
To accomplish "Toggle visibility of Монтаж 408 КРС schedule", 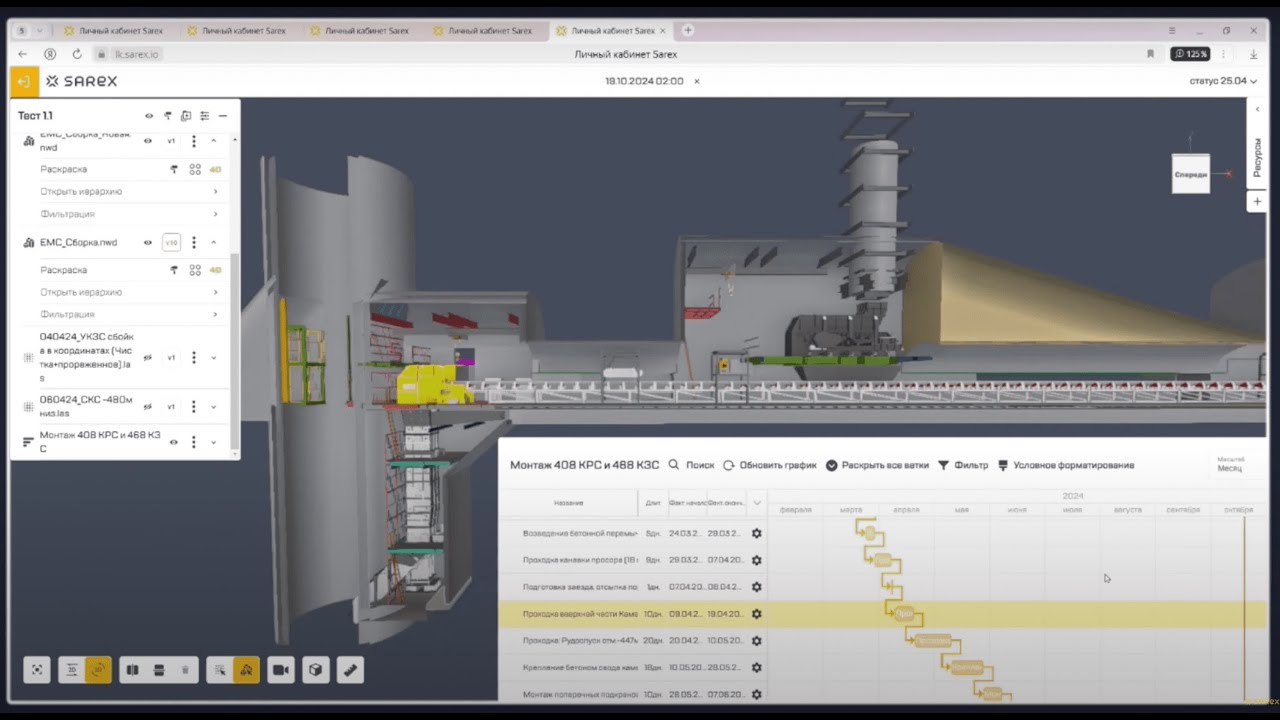I will point(173,442).
